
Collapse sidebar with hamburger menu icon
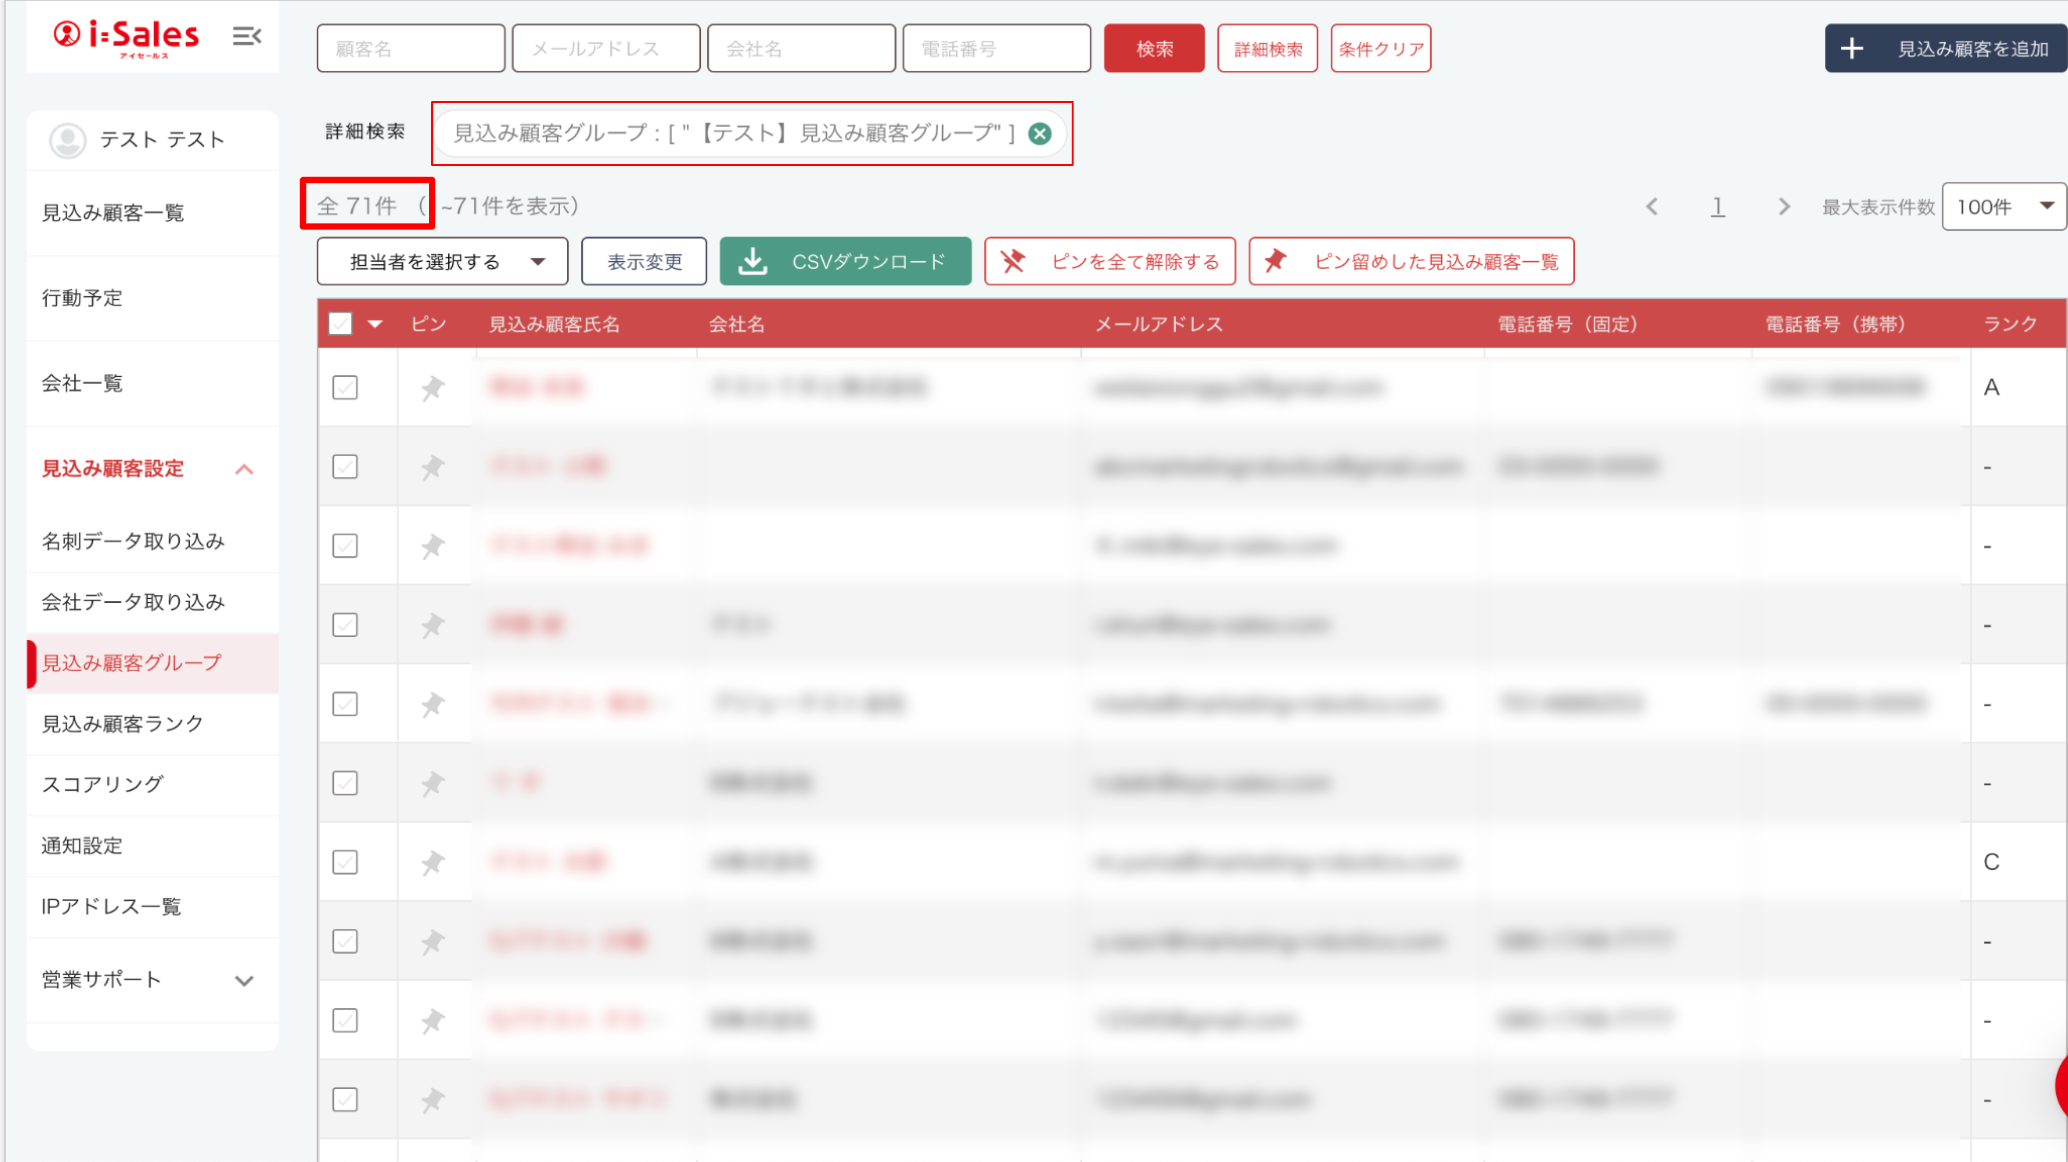(246, 37)
